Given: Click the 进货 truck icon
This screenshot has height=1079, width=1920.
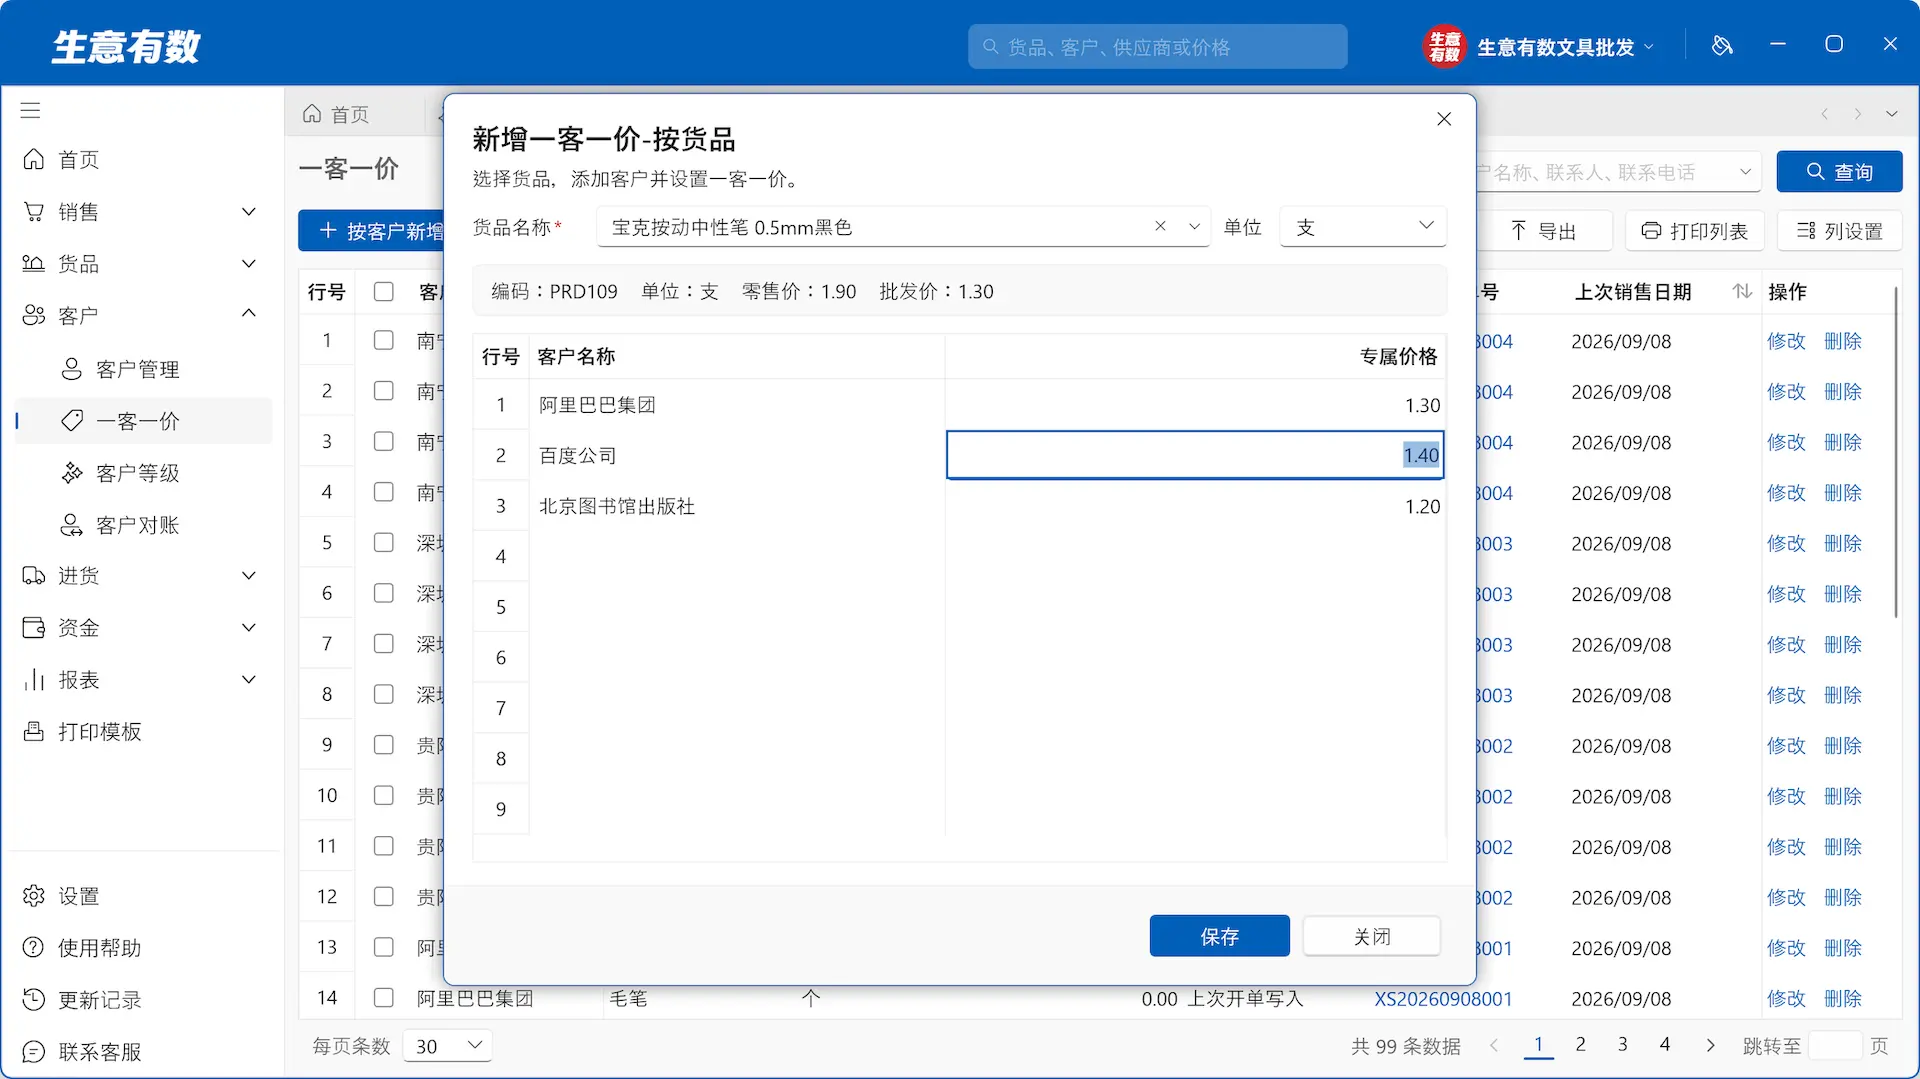Looking at the screenshot, I should click(x=34, y=576).
